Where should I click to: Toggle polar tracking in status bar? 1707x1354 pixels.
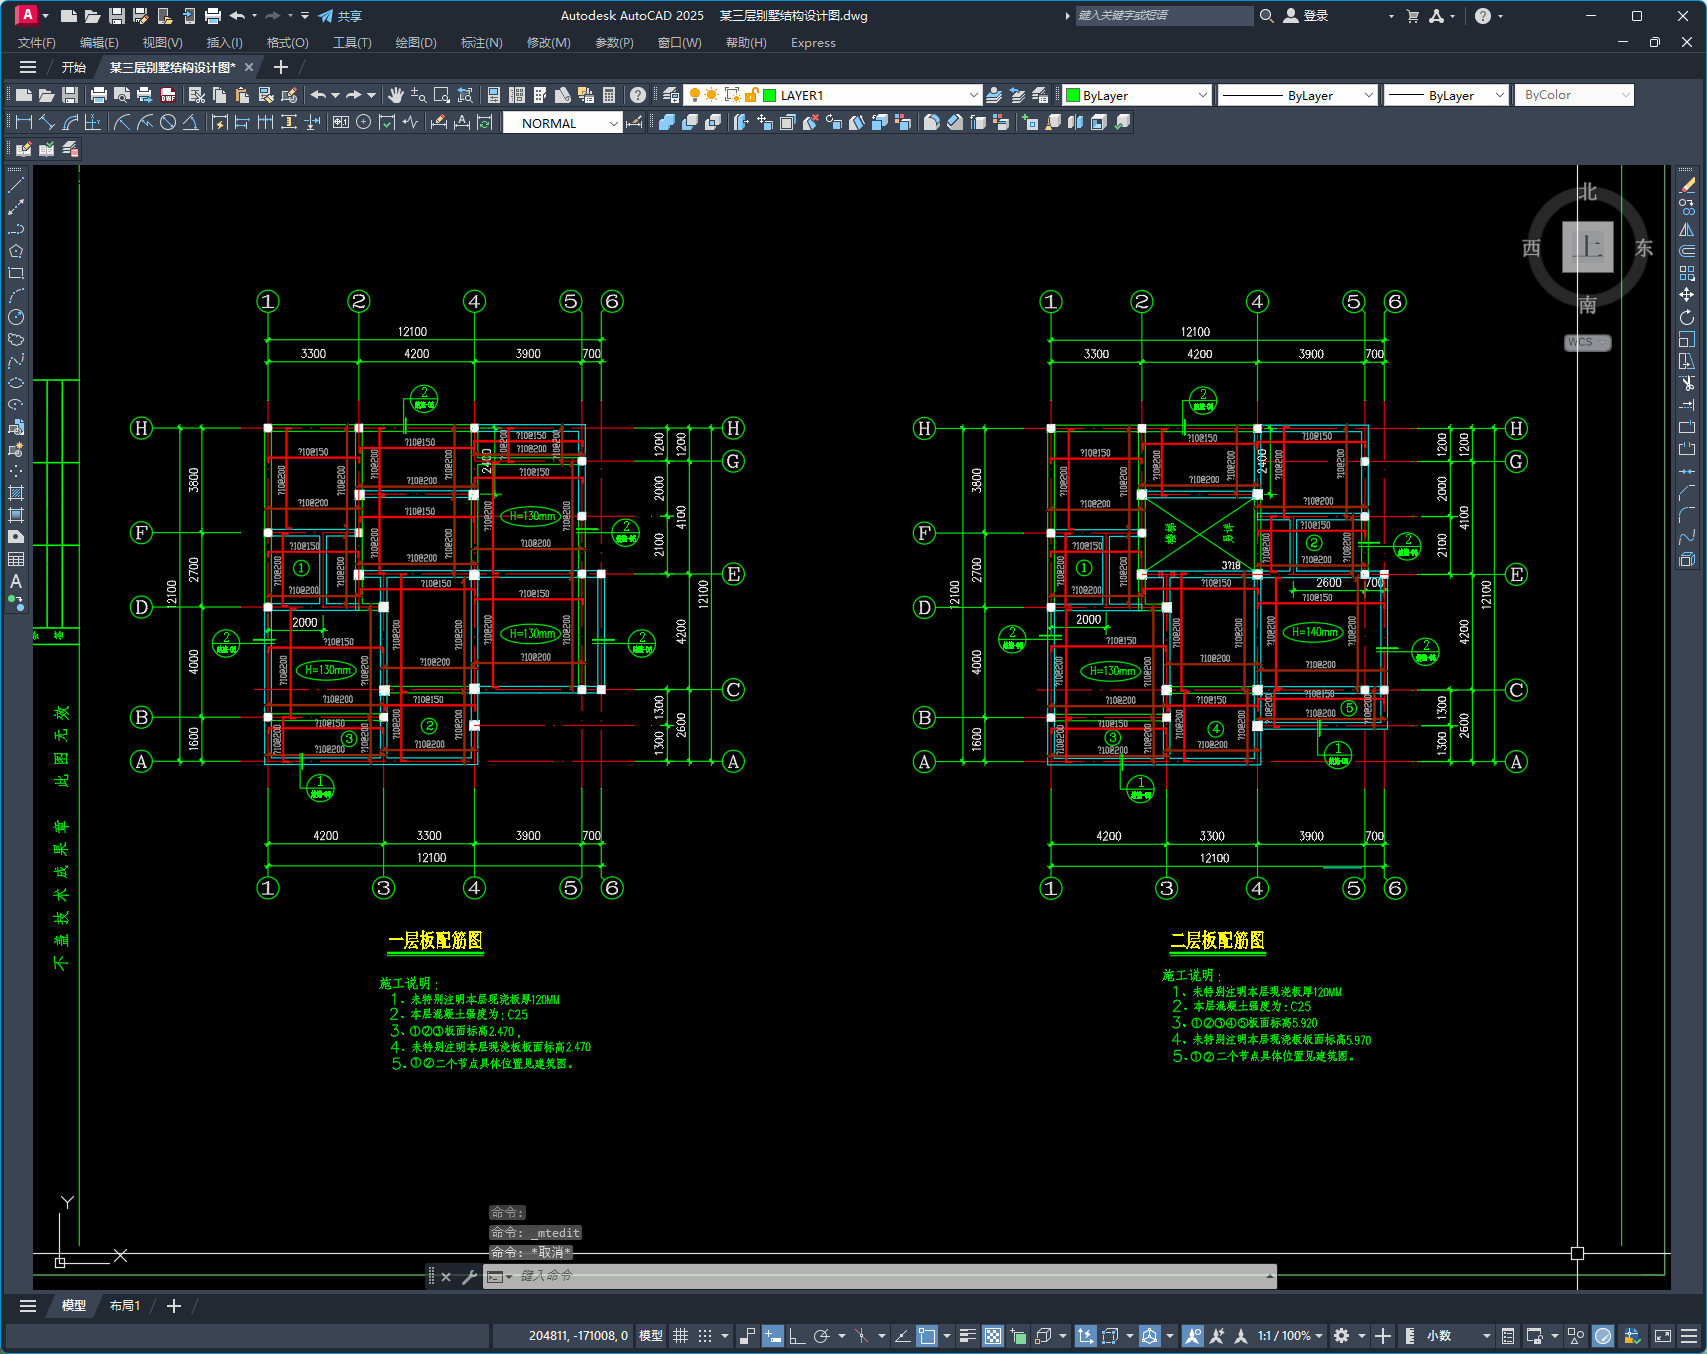point(822,1336)
